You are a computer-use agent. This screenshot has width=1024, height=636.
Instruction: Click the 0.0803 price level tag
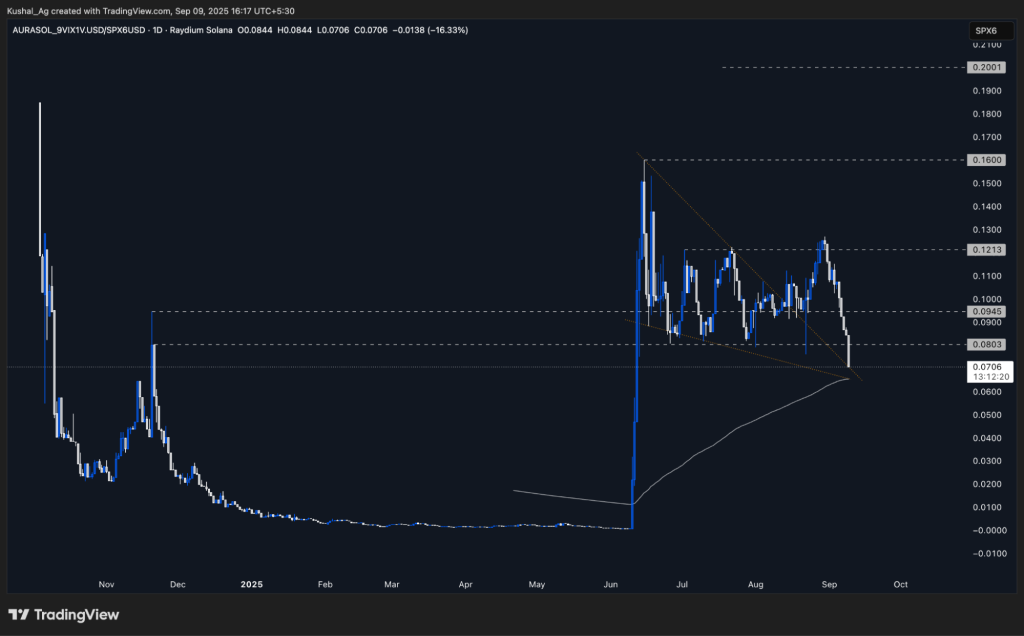[985, 344]
